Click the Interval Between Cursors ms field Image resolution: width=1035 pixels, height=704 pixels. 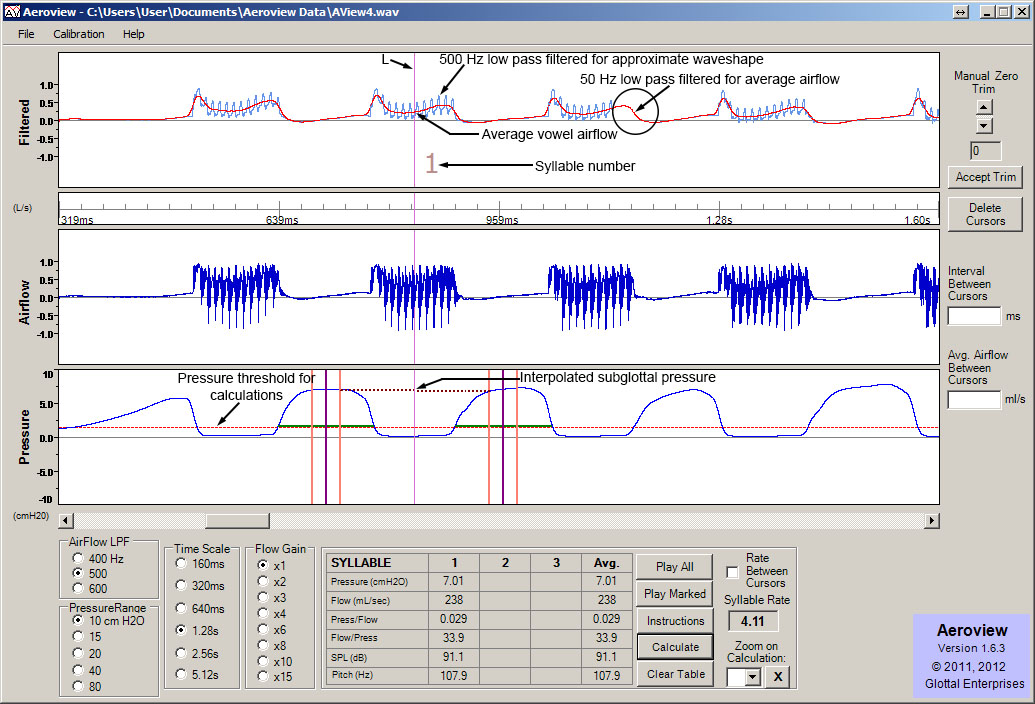point(973,316)
